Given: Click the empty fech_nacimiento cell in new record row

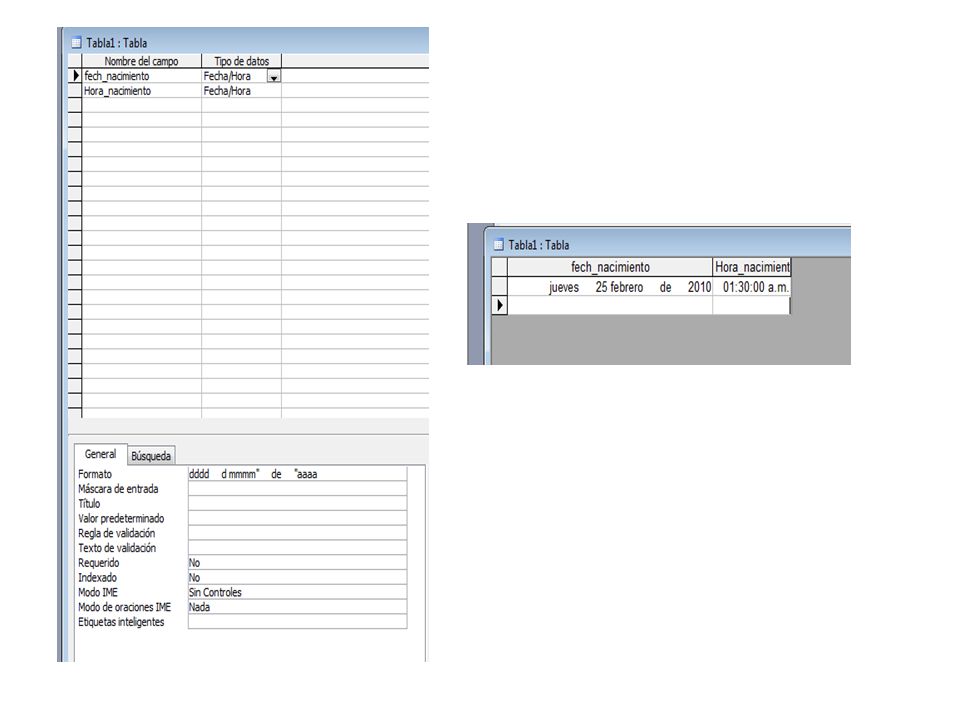Looking at the screenshot, I should coord(610,305).
